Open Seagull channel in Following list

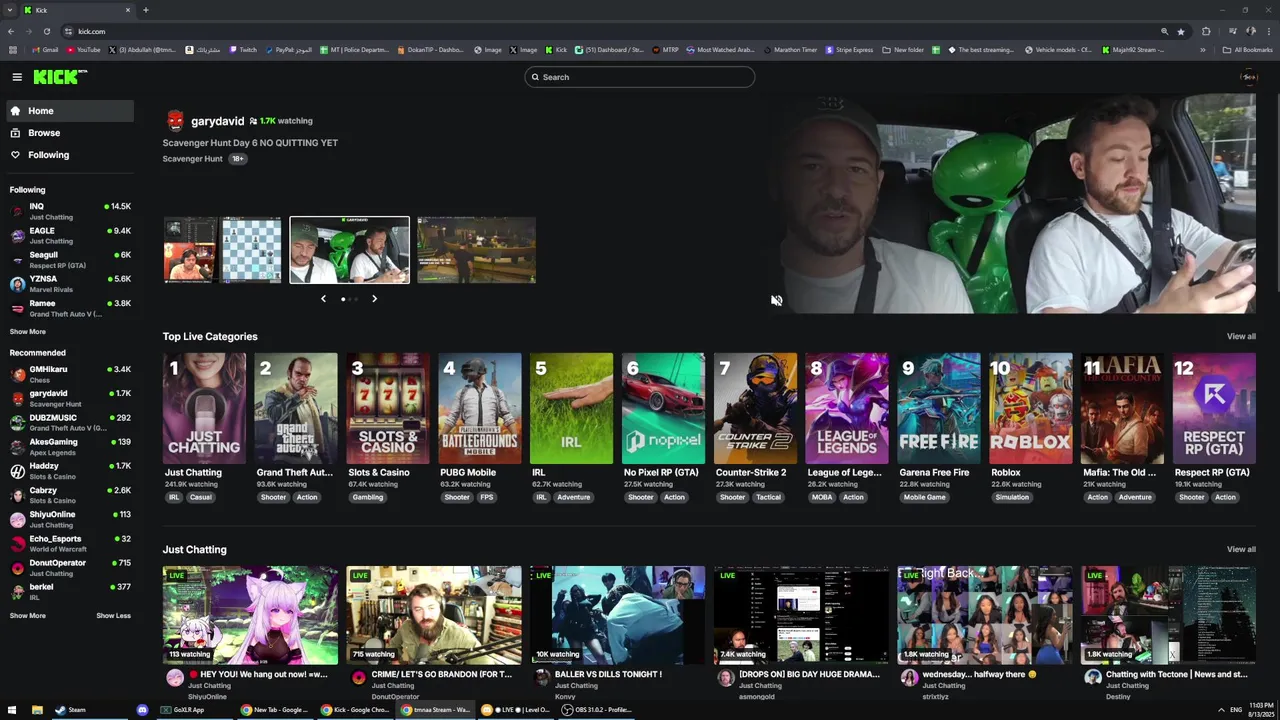(x=69, y=259)
